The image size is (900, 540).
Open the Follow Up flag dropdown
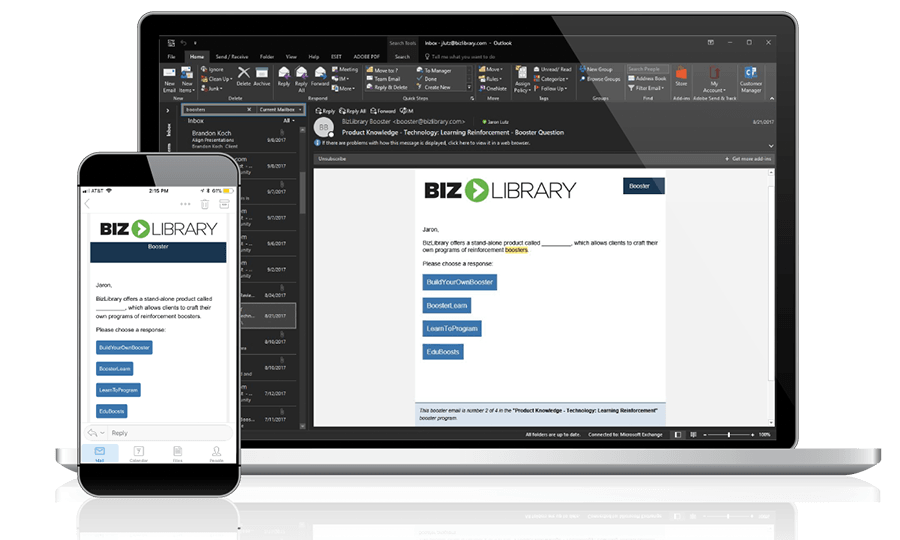point(551,89)
